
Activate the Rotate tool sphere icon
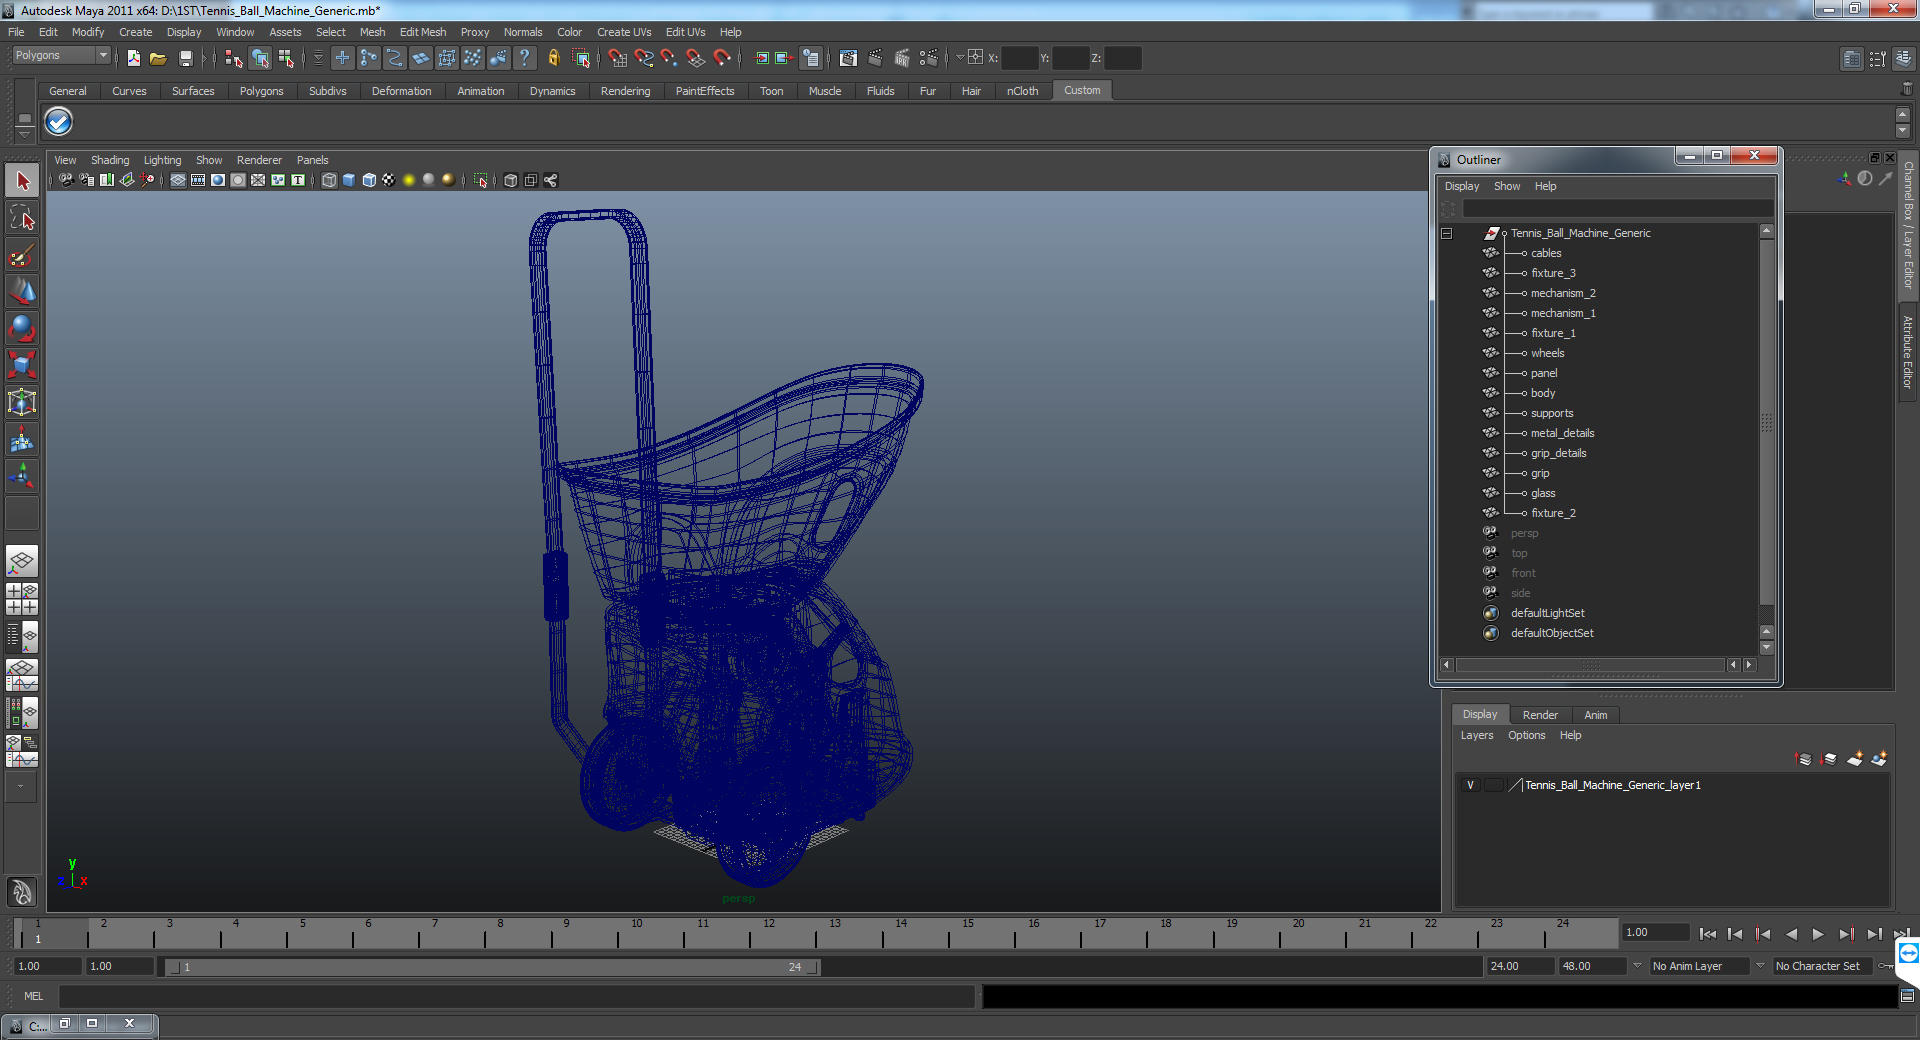click(x=22, y=328)
